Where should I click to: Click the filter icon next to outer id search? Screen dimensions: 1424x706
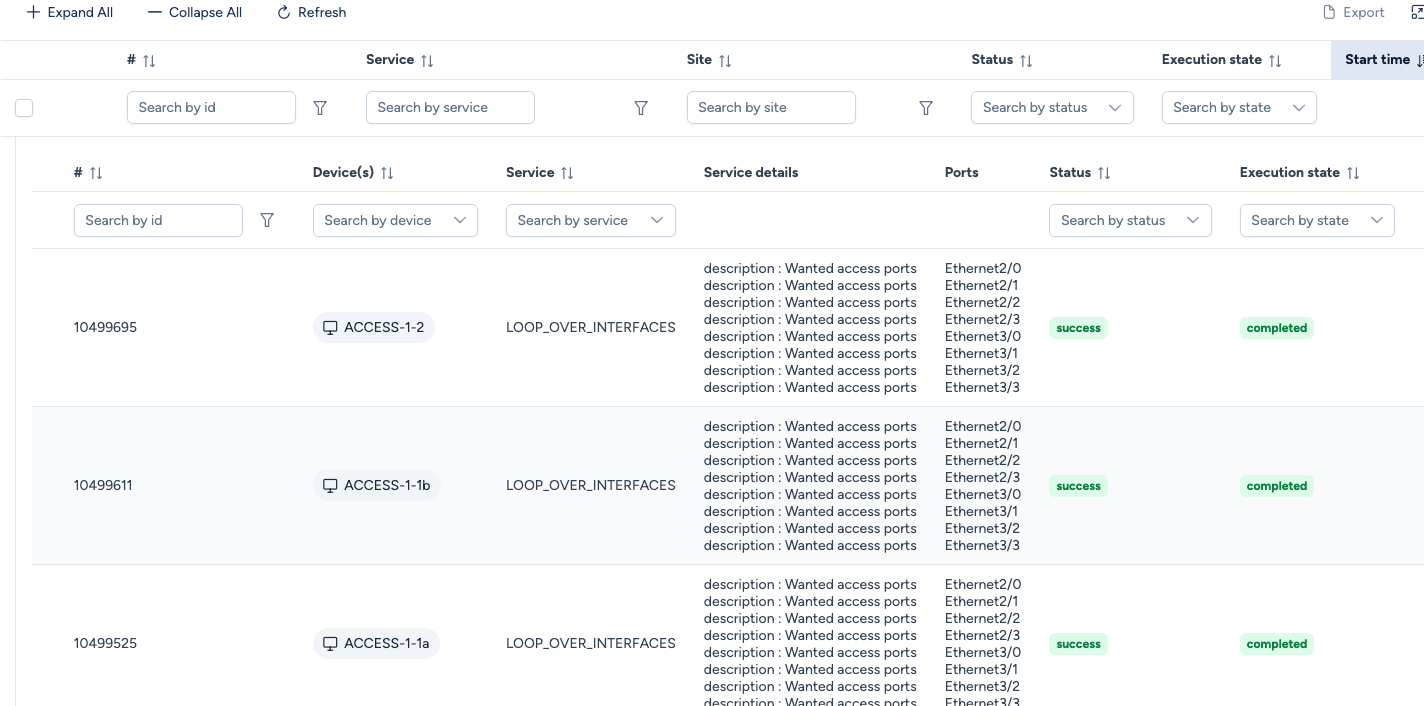[x=320, y=108]
